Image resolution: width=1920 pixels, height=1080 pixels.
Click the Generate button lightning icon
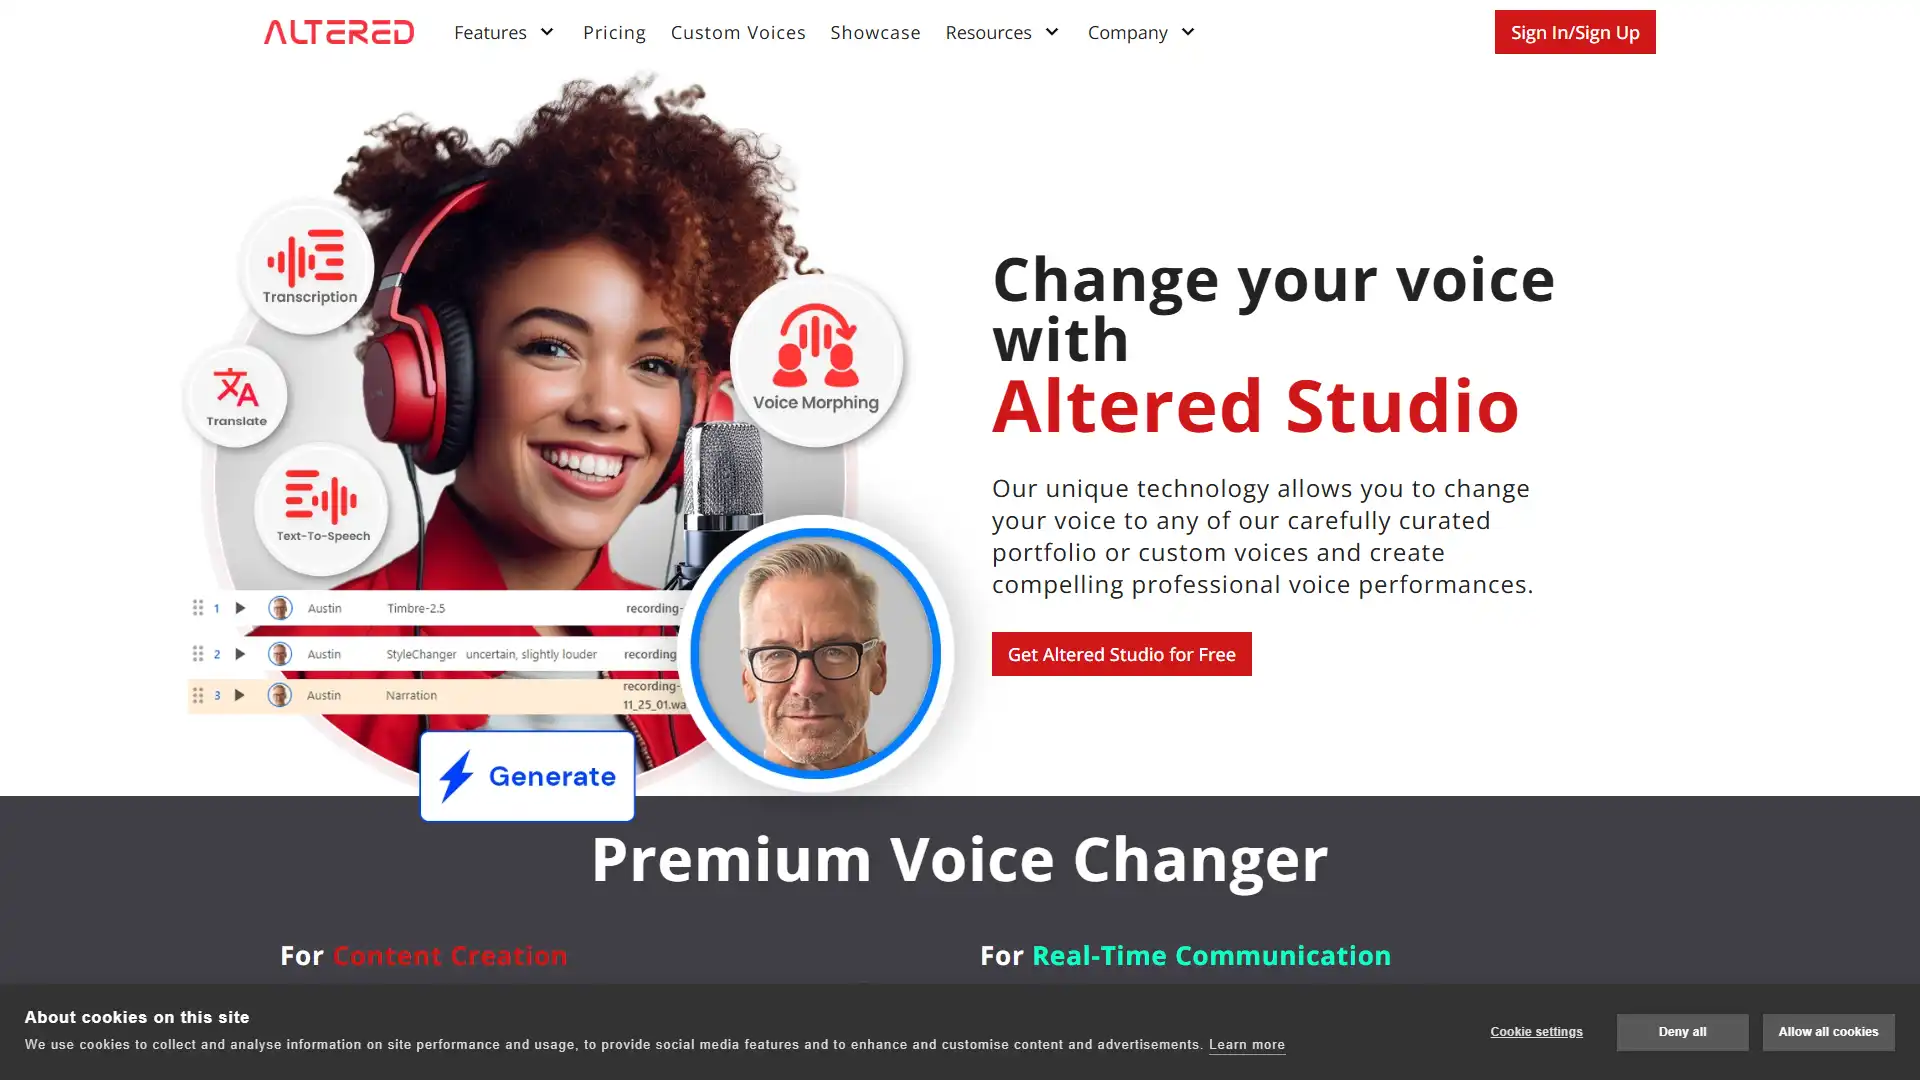pos(458,777)
